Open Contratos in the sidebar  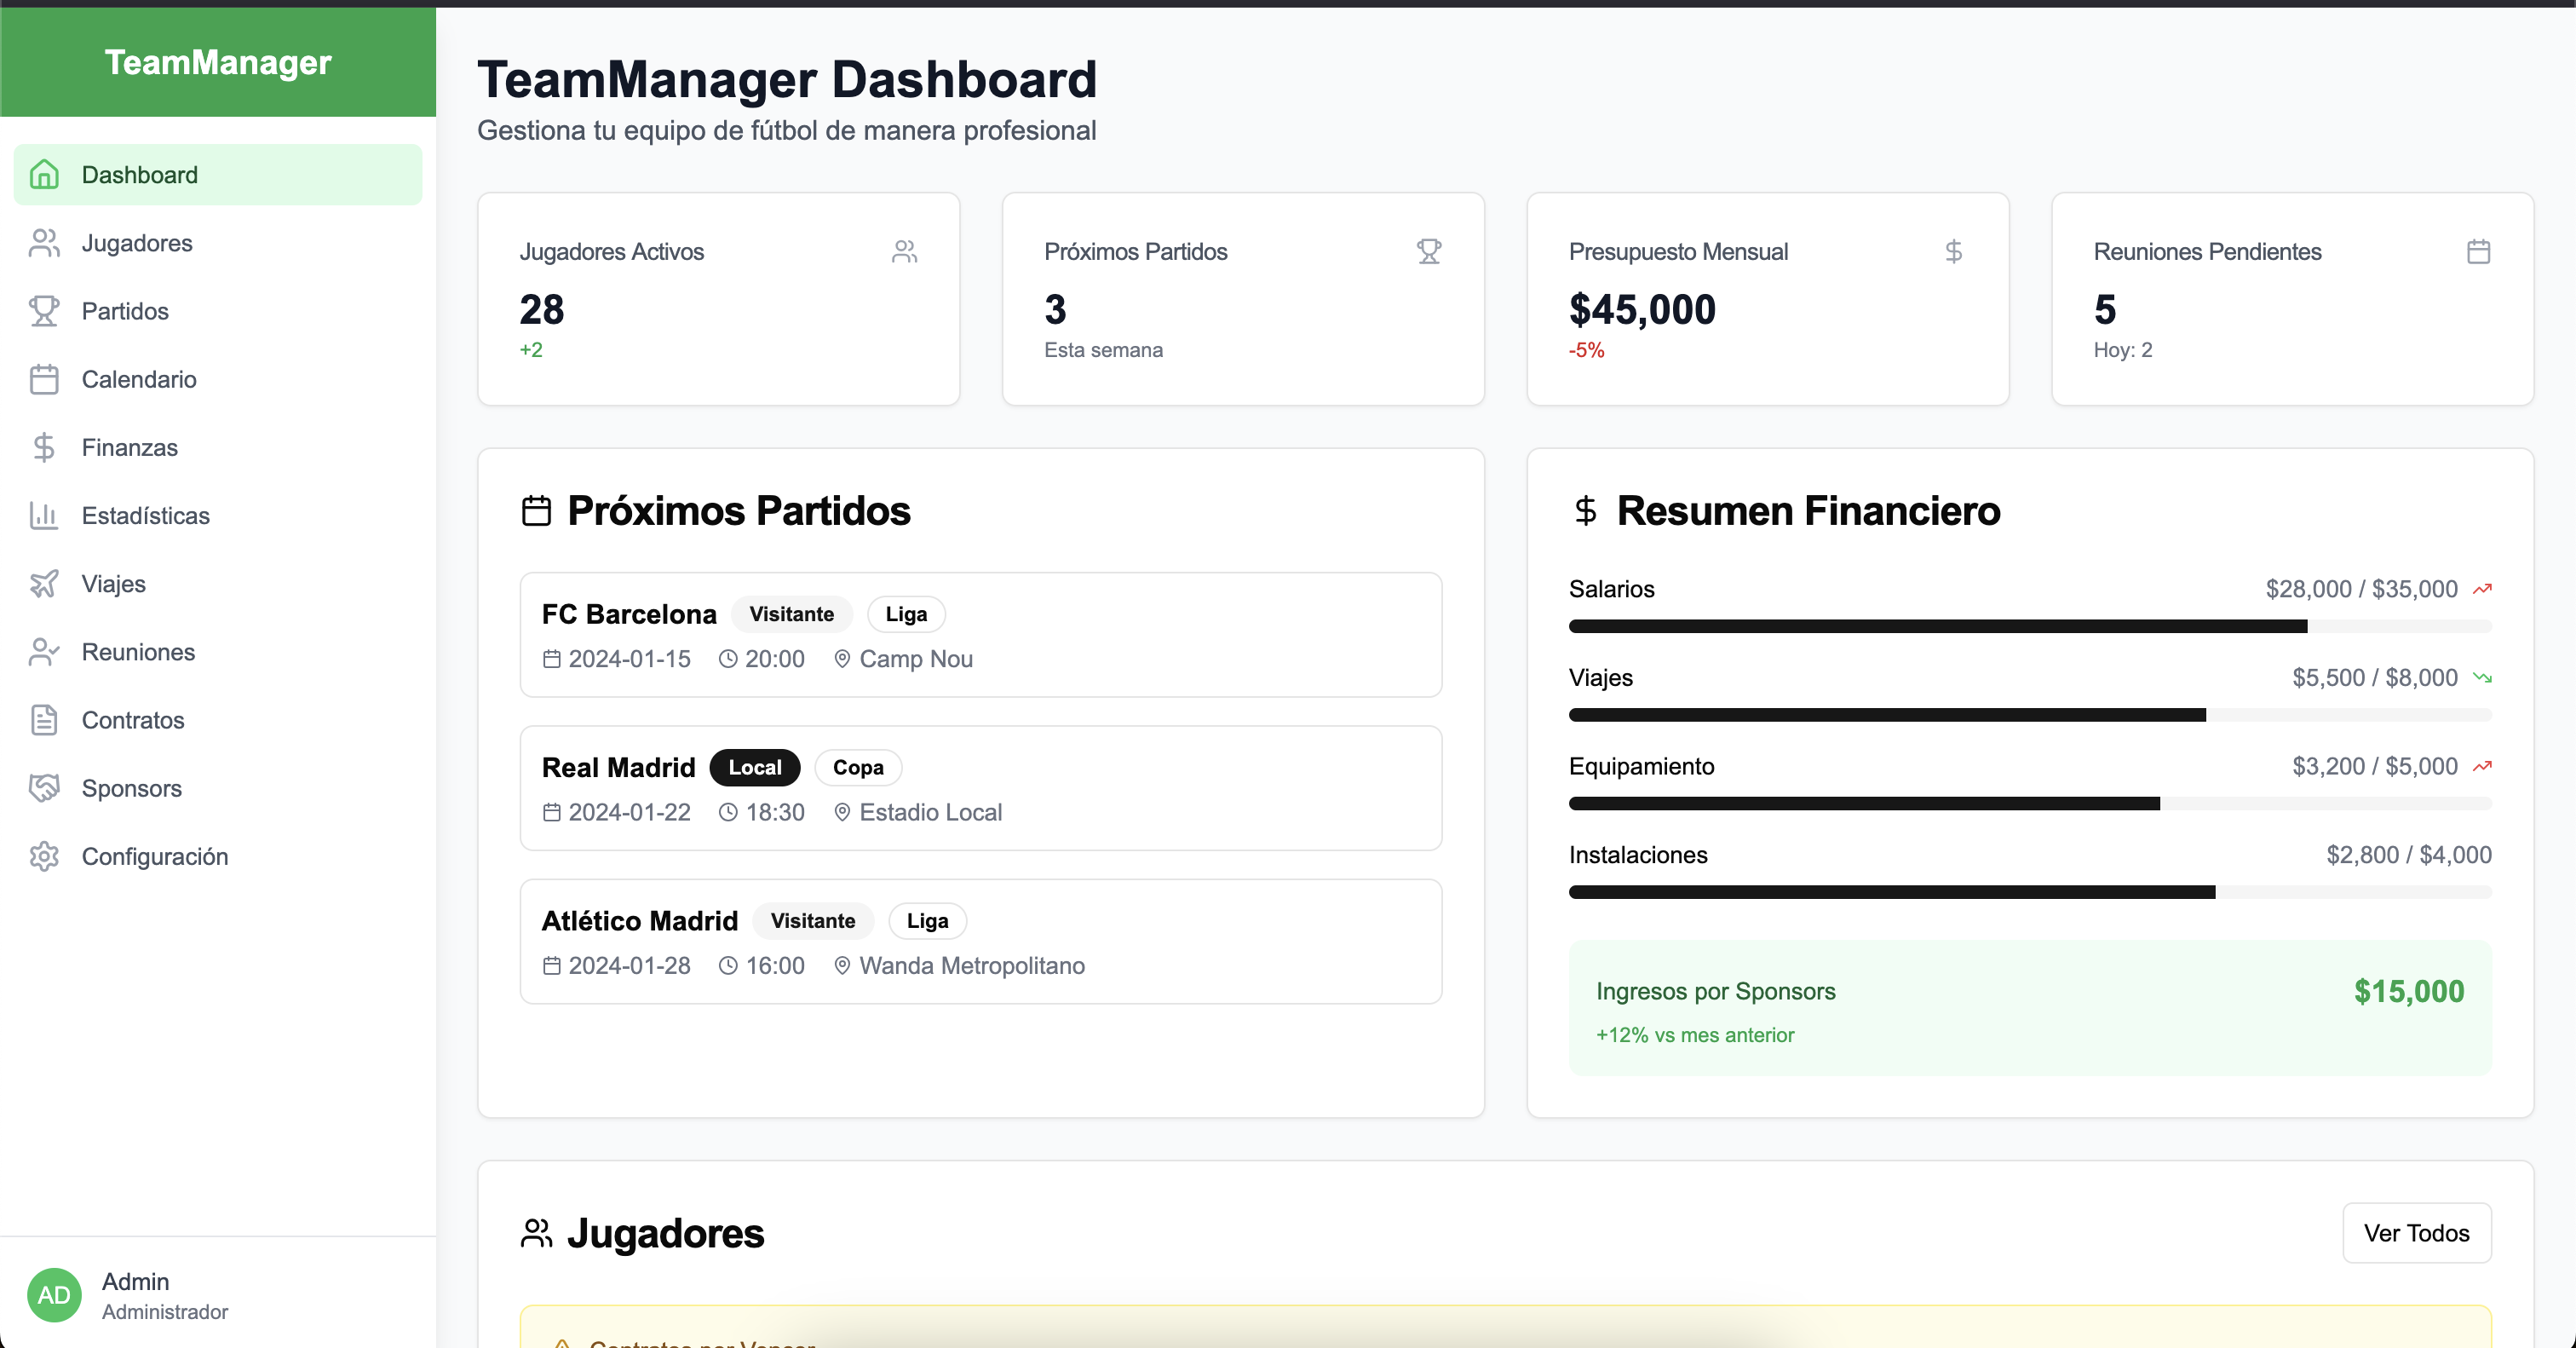(218, 720)
